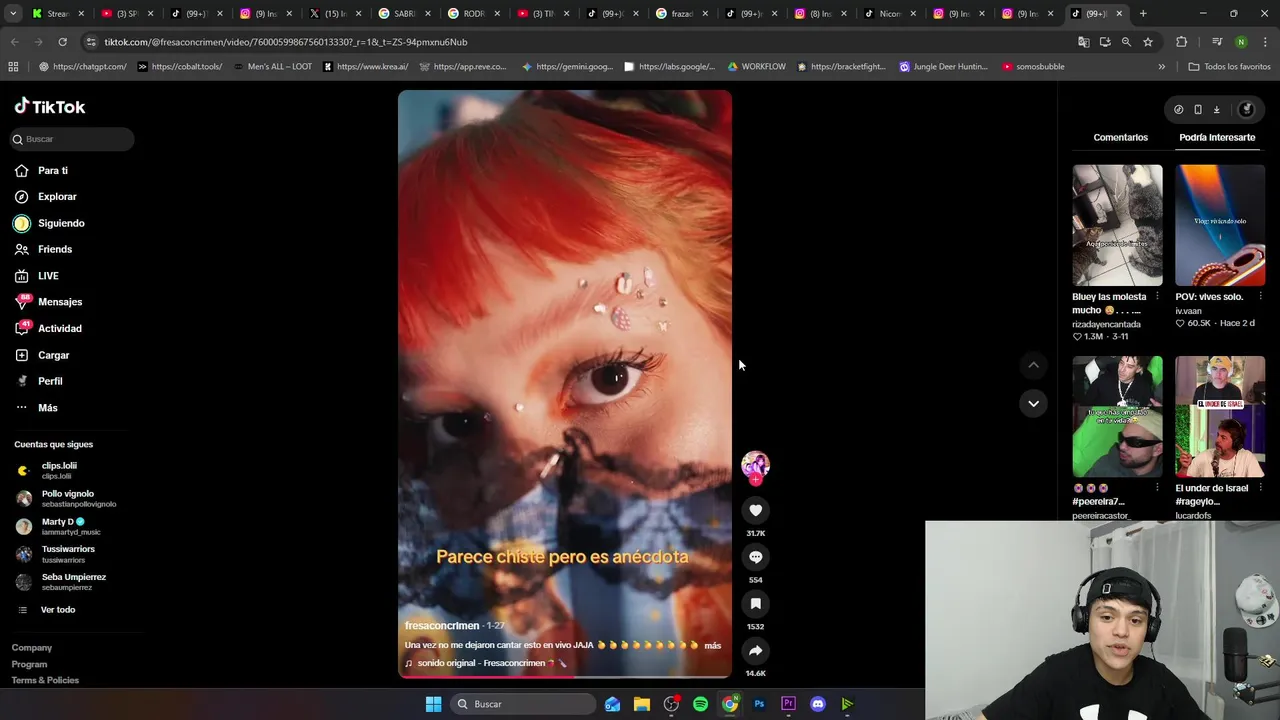This screenshot has width=1280, height=720.
Task: Go to the next video with the down chevron
Action: (1033, 403)
